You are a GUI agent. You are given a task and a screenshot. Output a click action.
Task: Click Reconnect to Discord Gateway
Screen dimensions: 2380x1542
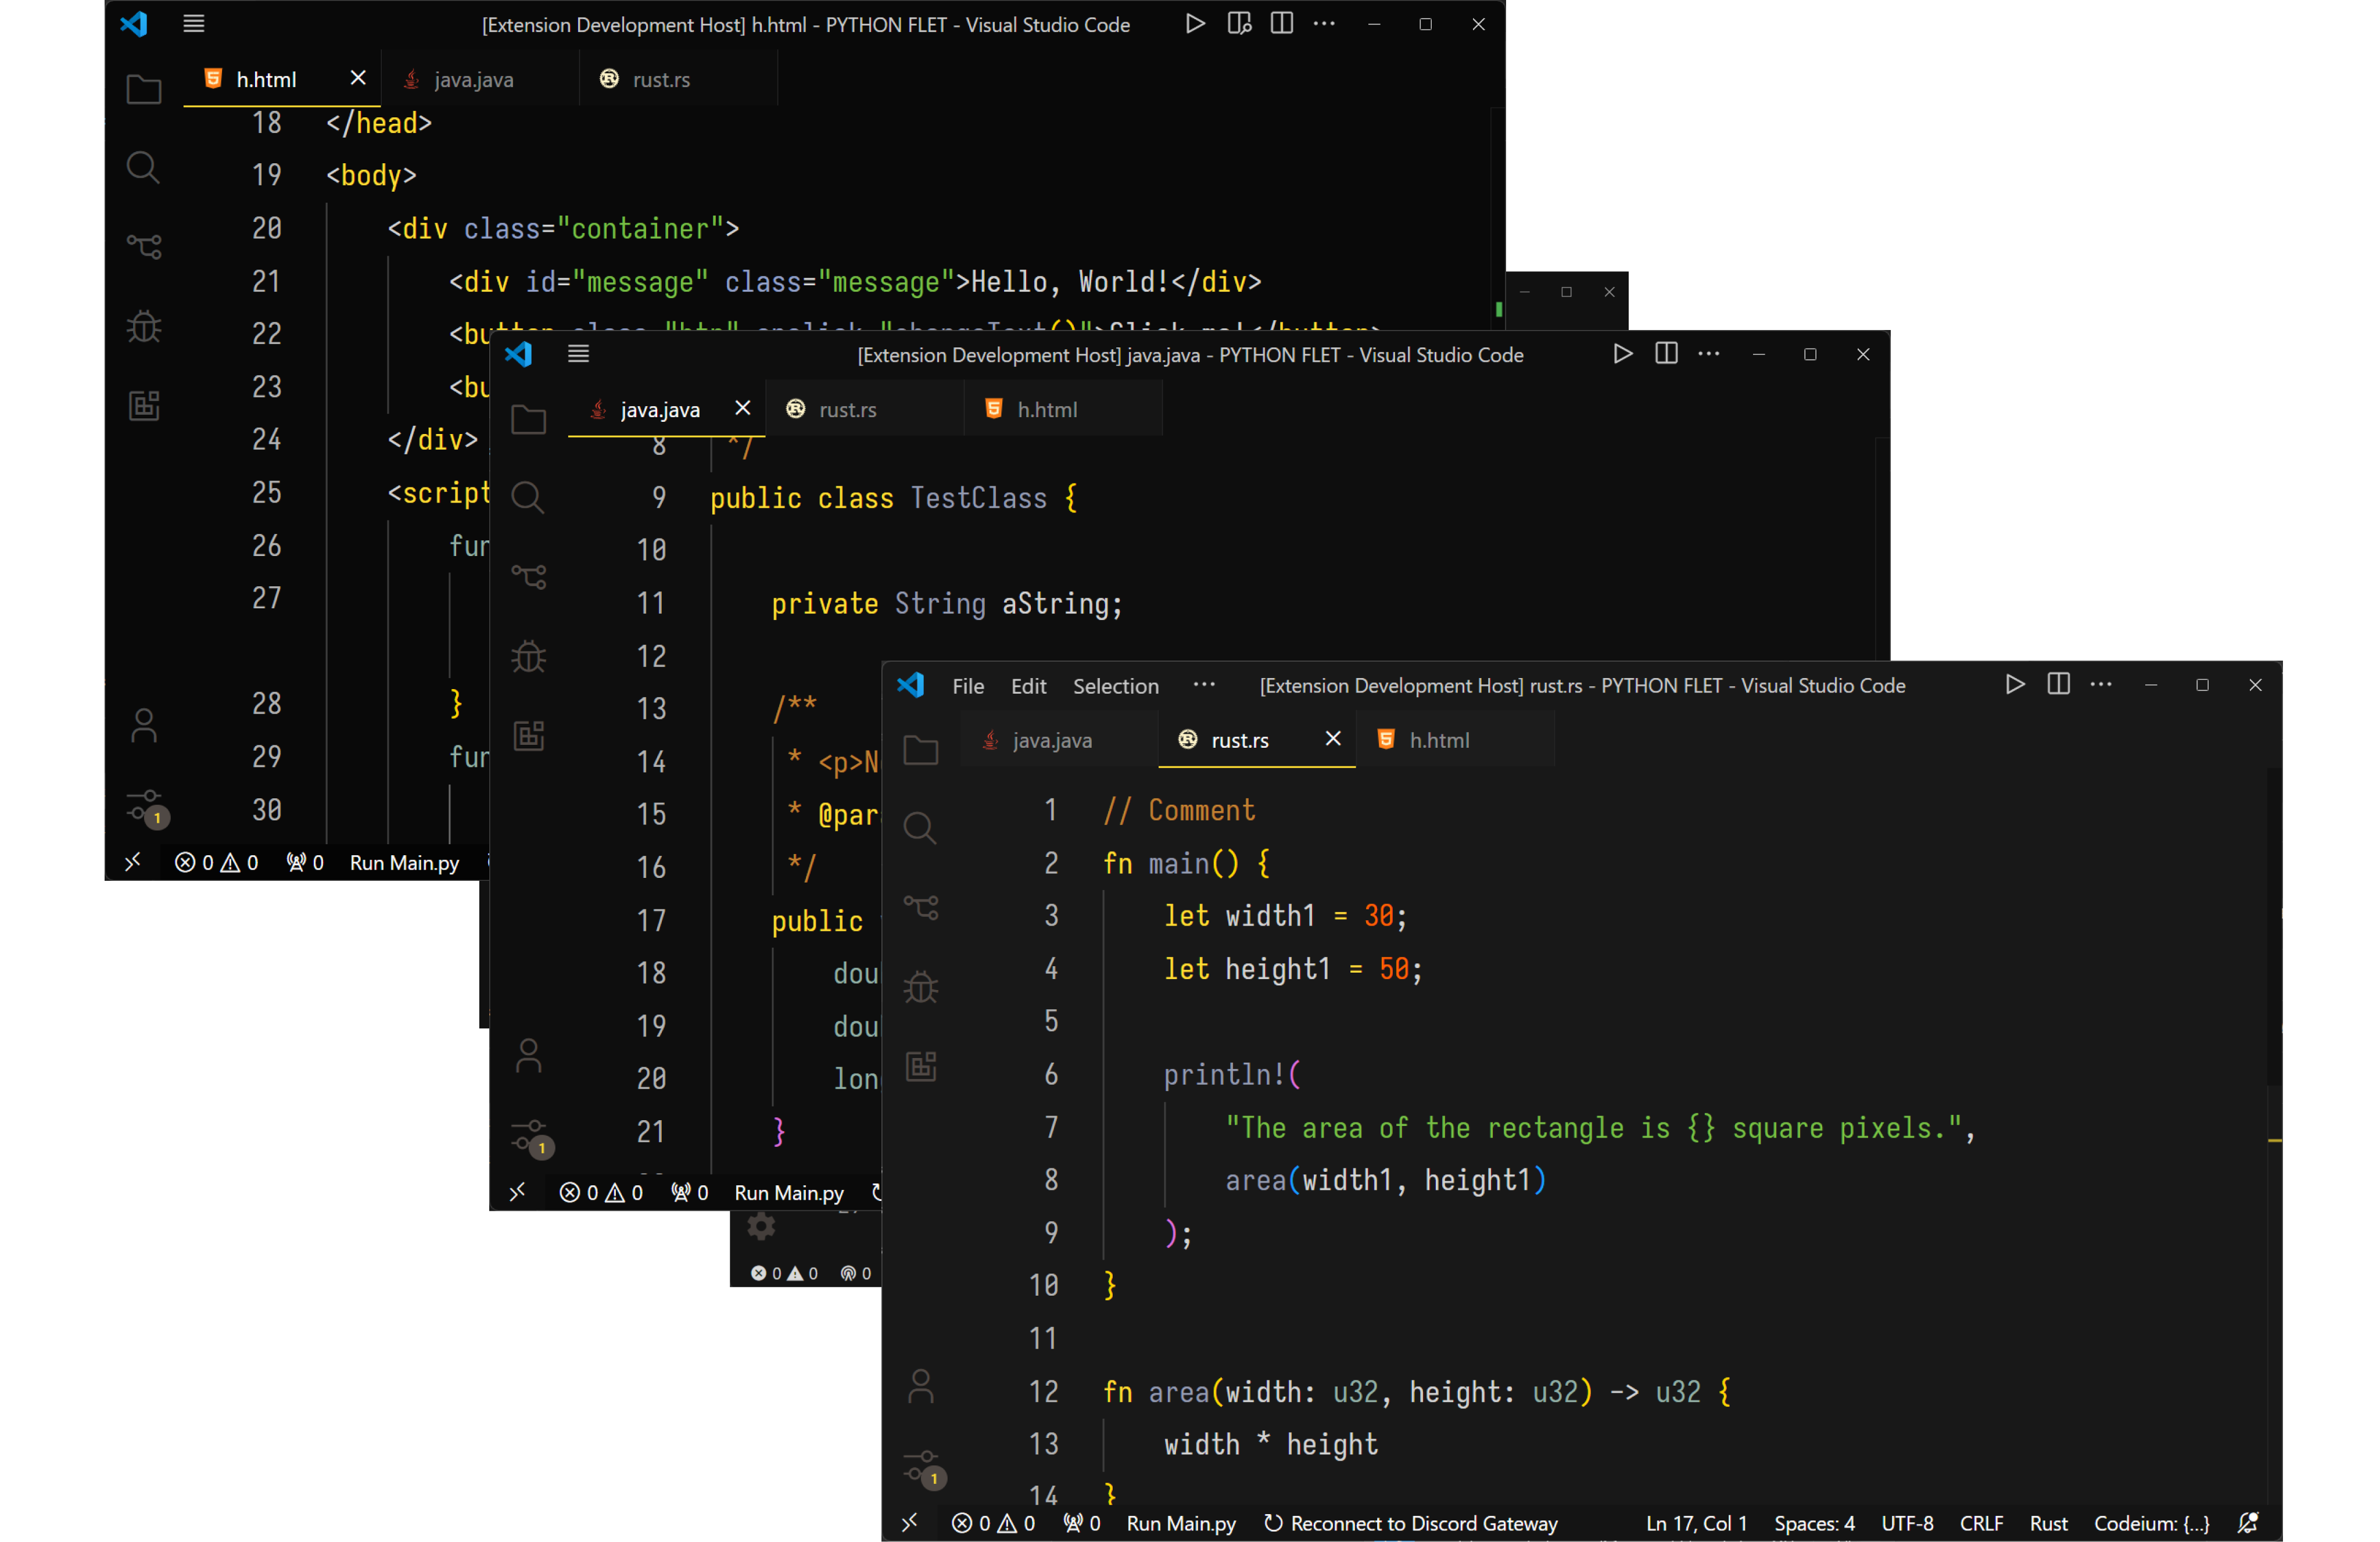[x=1411, y=1523]
